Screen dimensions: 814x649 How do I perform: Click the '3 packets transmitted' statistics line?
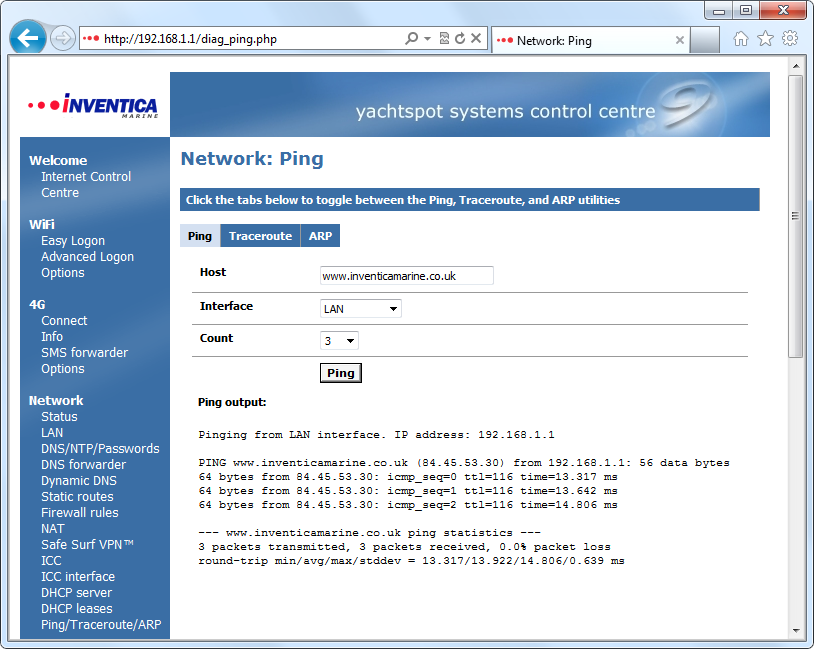click(x=404, y=547)
